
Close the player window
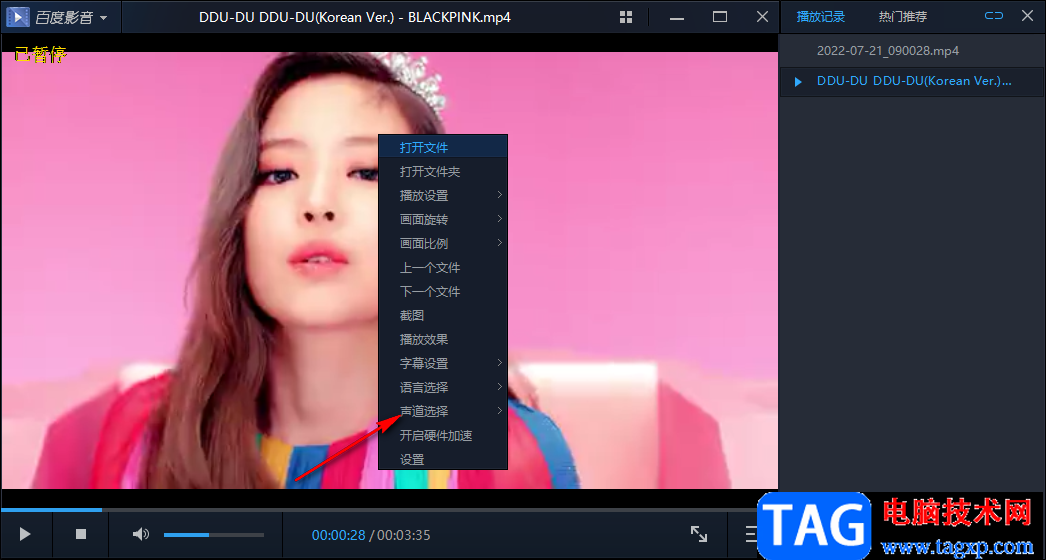[762, 17]
